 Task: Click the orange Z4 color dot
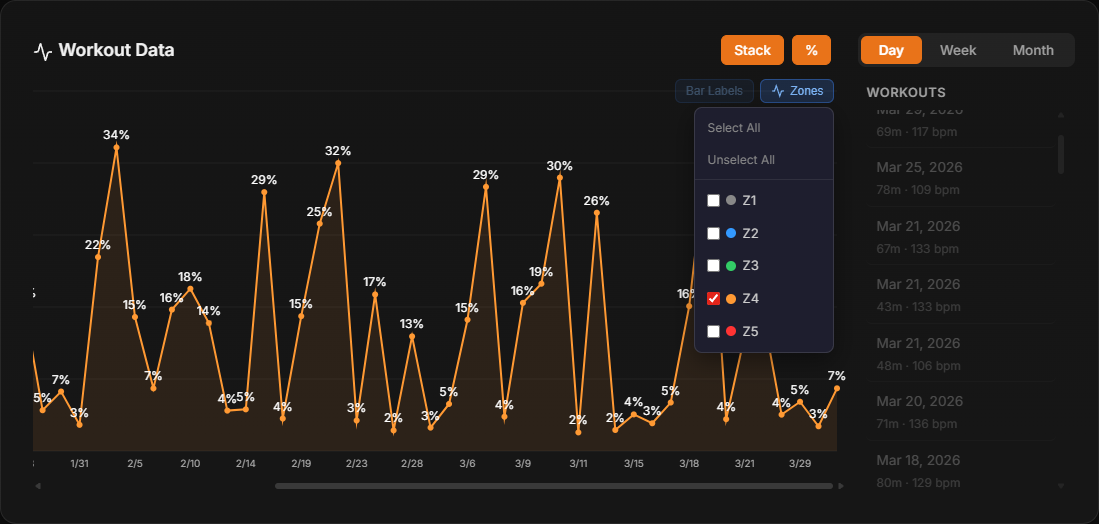click(731, 298)
